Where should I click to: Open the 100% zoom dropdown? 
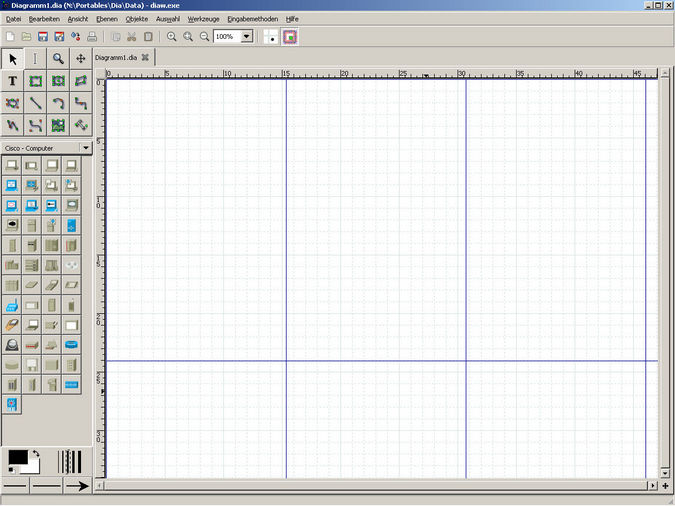point(246,36)
